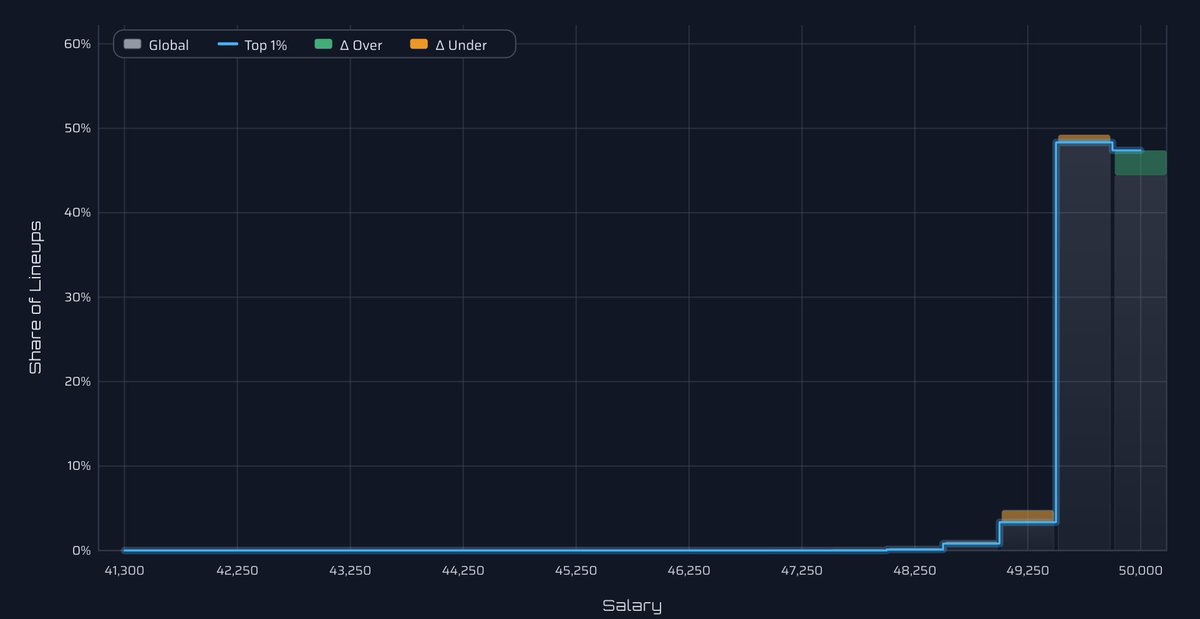
Task: Click the orange Δ Under cap atop the tallest bar
Action: [1082, 135]
